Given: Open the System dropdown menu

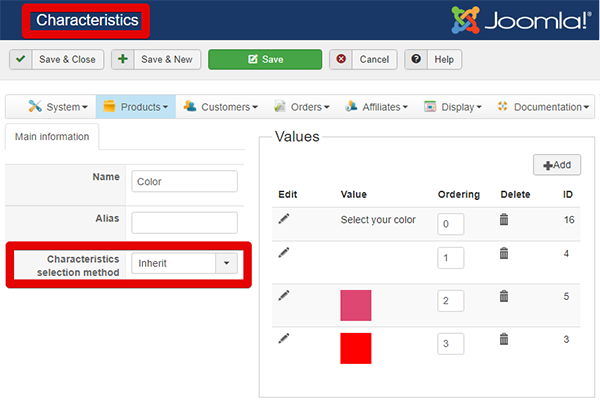Looking at the screenshot, I should click(x=58, y=107).
